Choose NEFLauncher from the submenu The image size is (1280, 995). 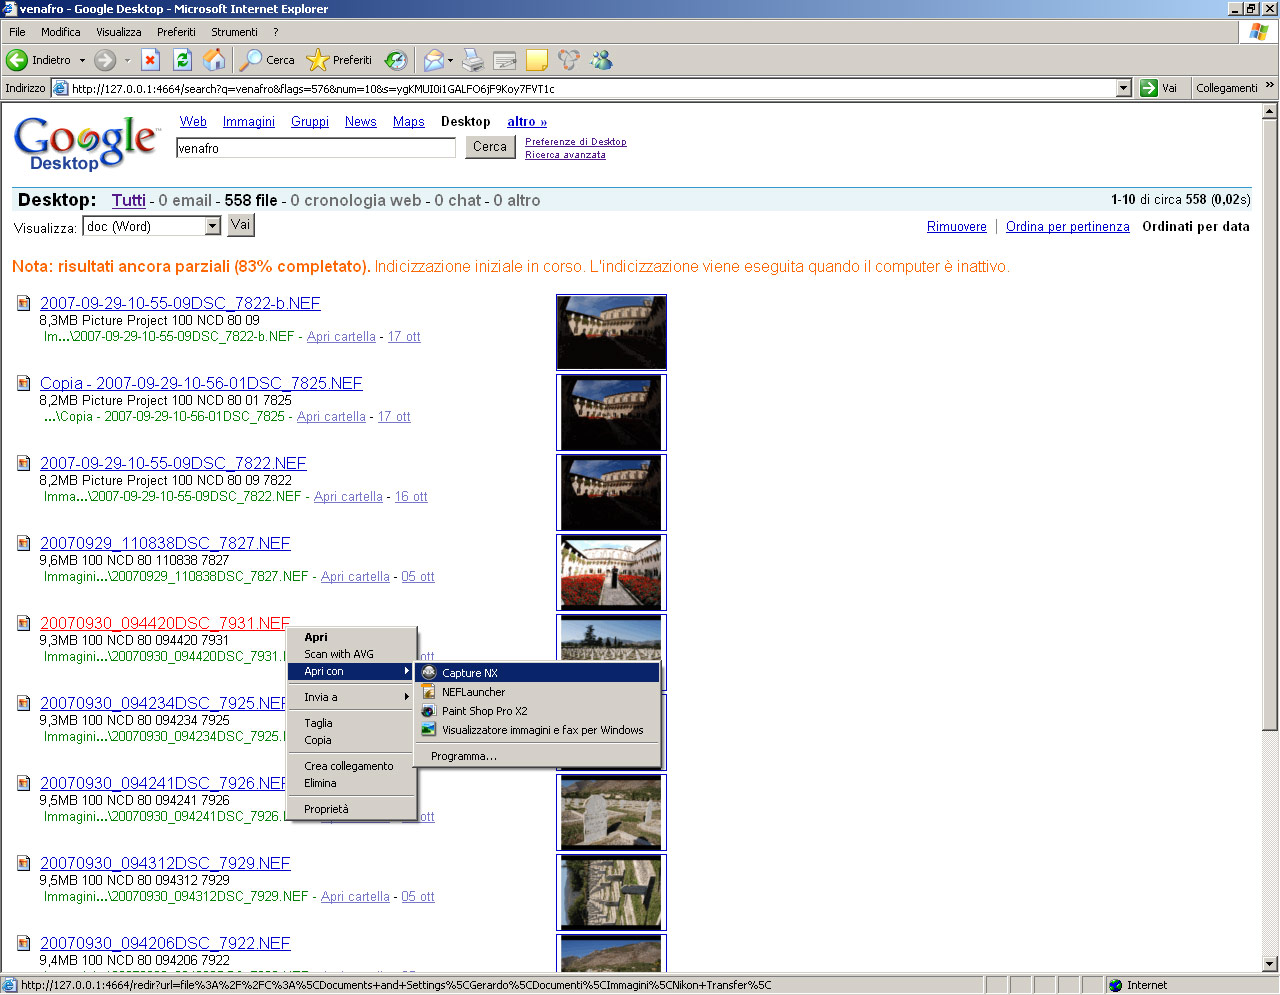click(x=538, y=692)
